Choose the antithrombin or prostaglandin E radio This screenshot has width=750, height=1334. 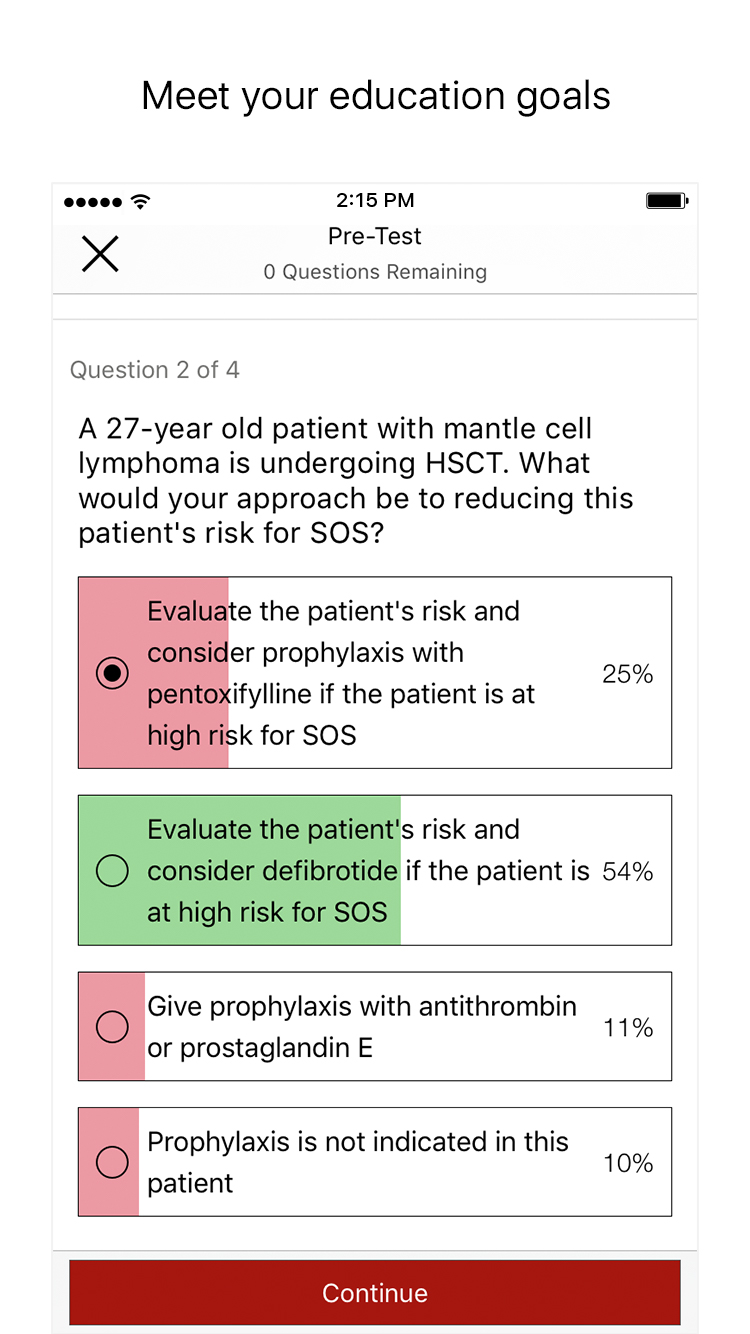[x=112, y=1026]
